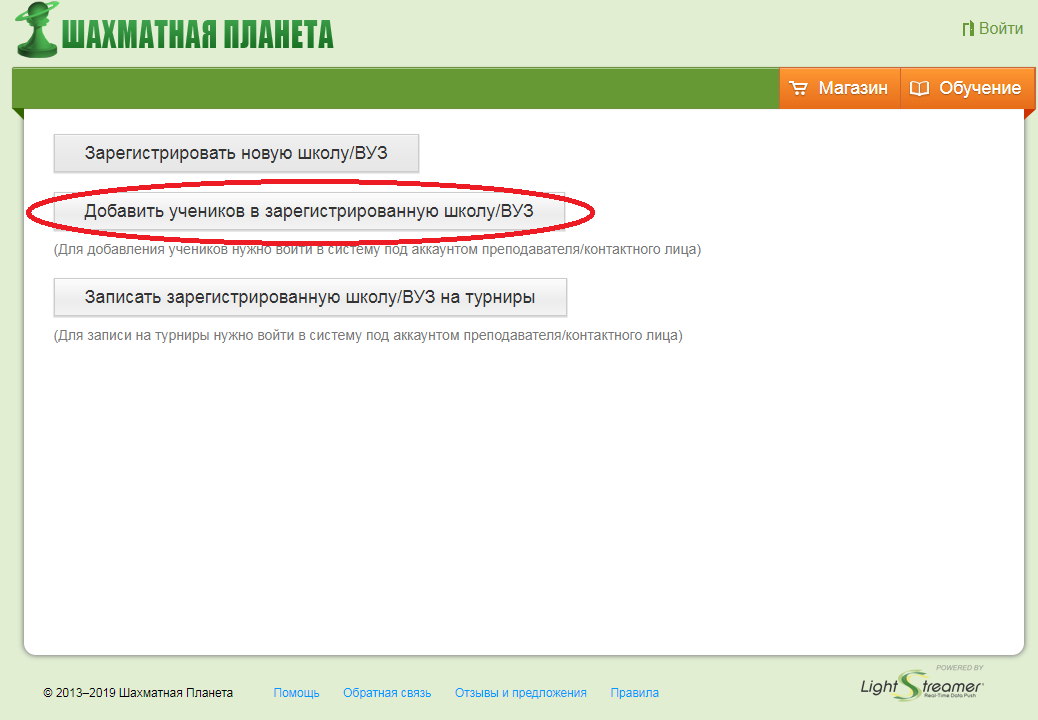Open the Правила footer link
The width and height of the screenshot is (1038, 720).
[x=634, y=693]
